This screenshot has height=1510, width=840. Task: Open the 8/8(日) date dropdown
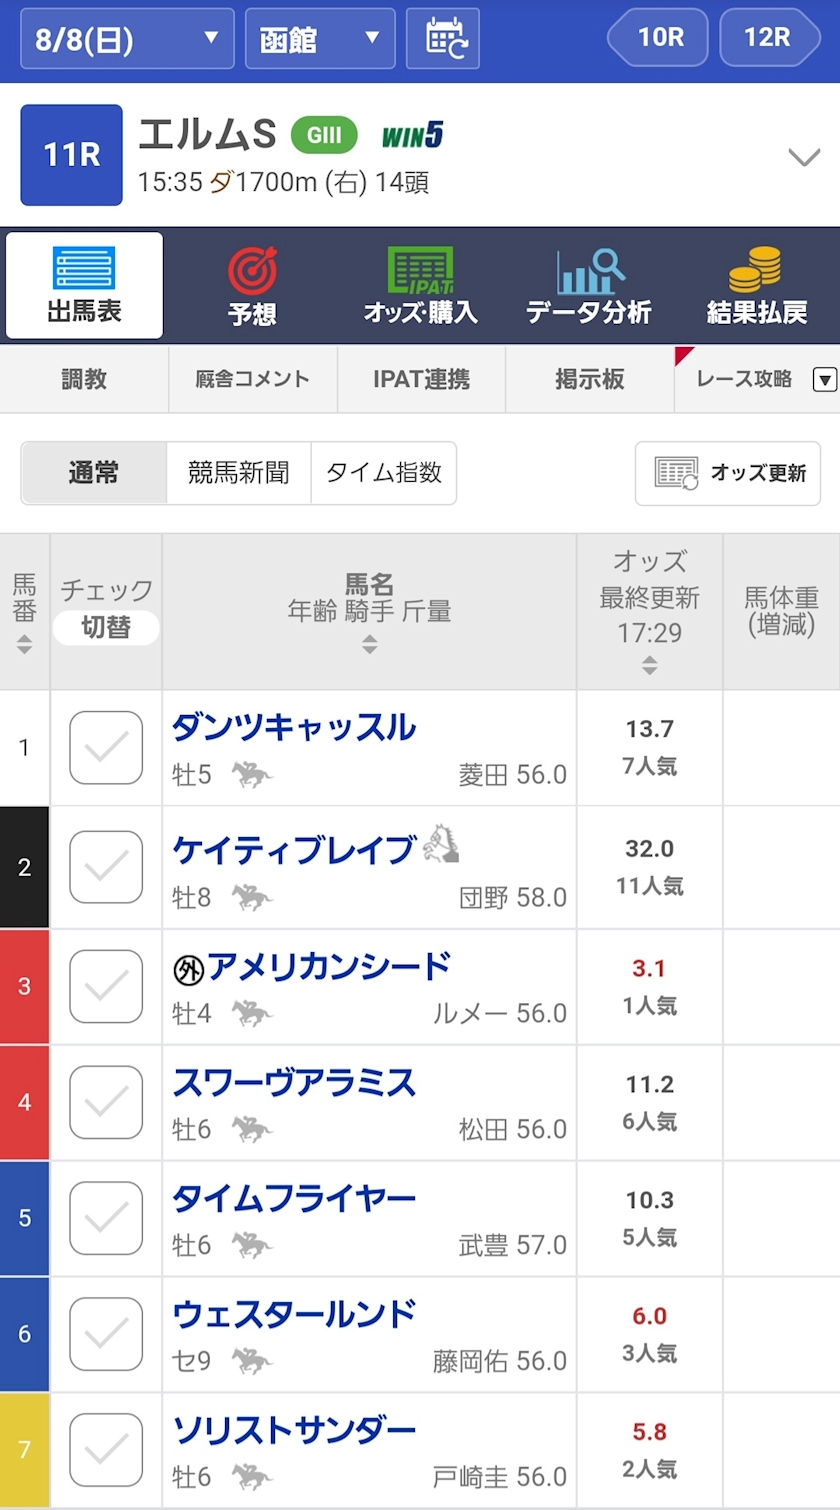[127, 39]
